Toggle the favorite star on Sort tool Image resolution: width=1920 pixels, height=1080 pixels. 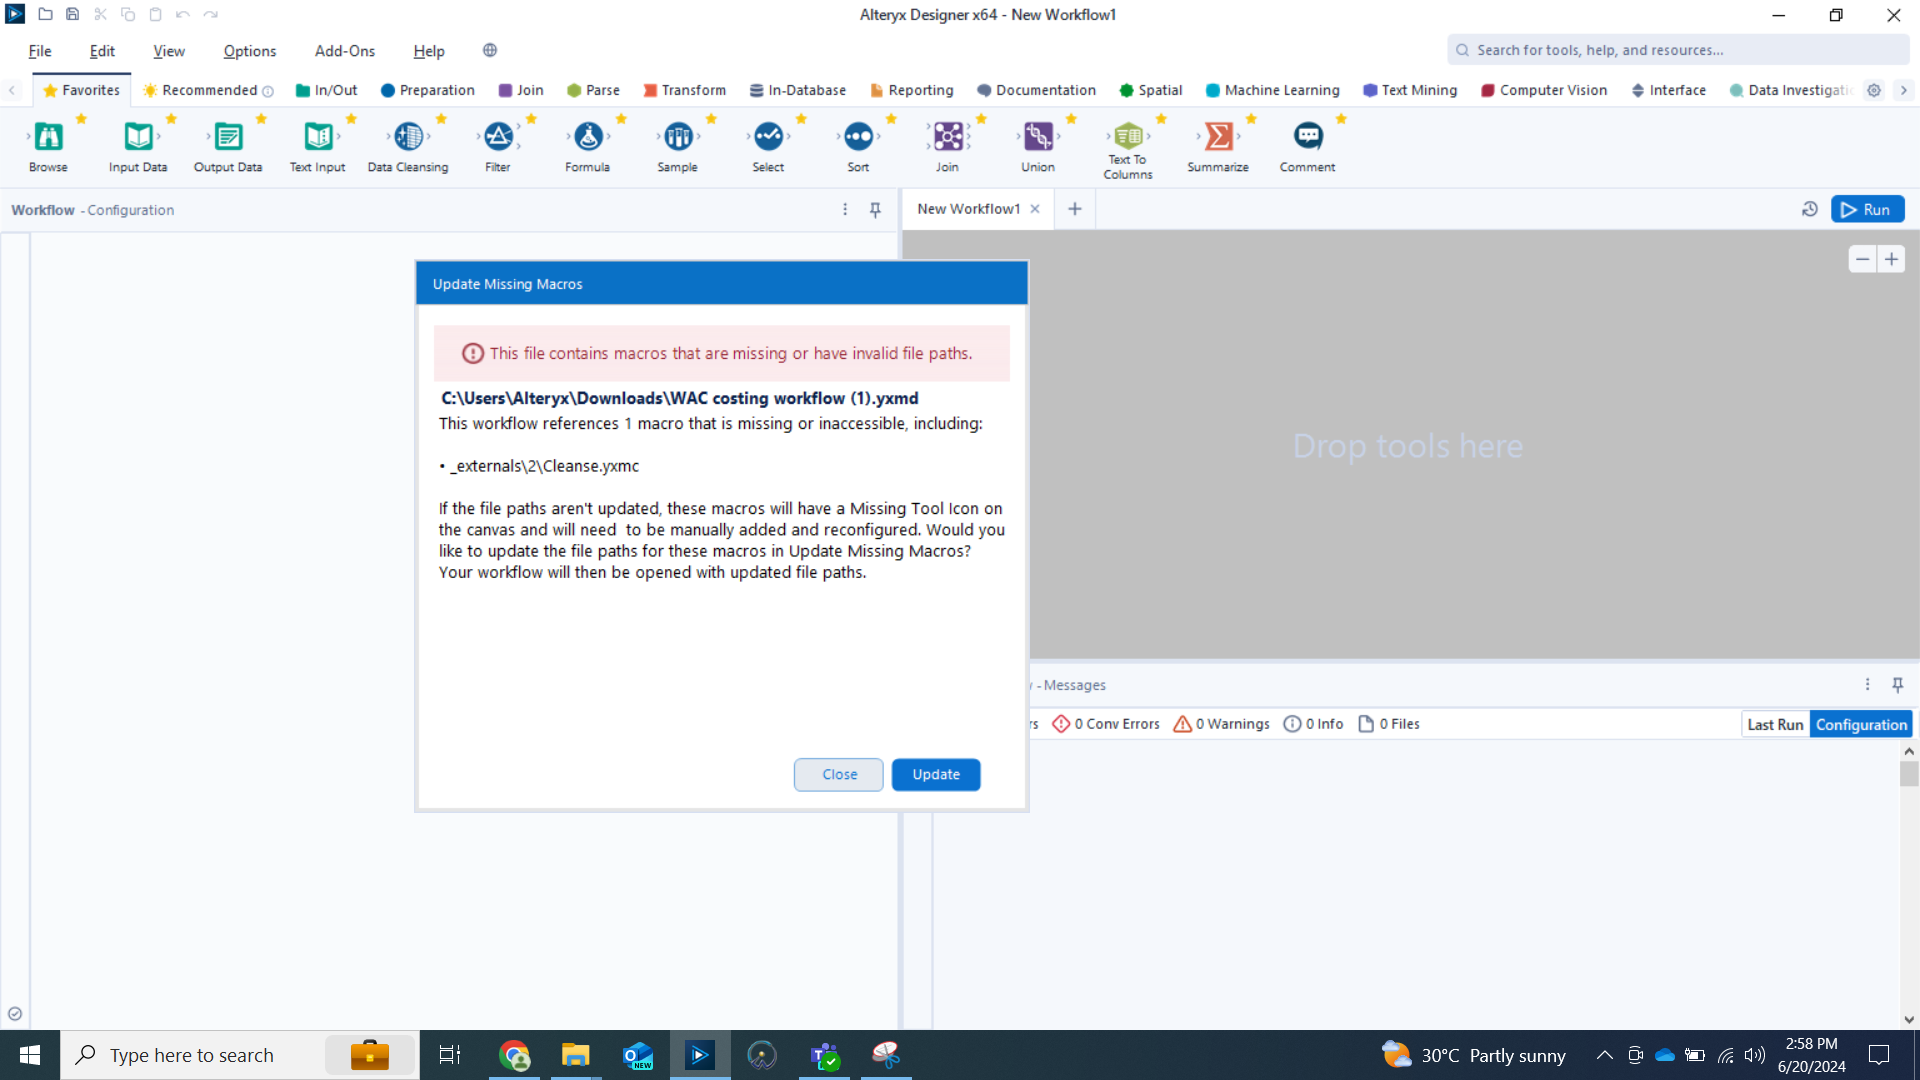pos(889,118)
